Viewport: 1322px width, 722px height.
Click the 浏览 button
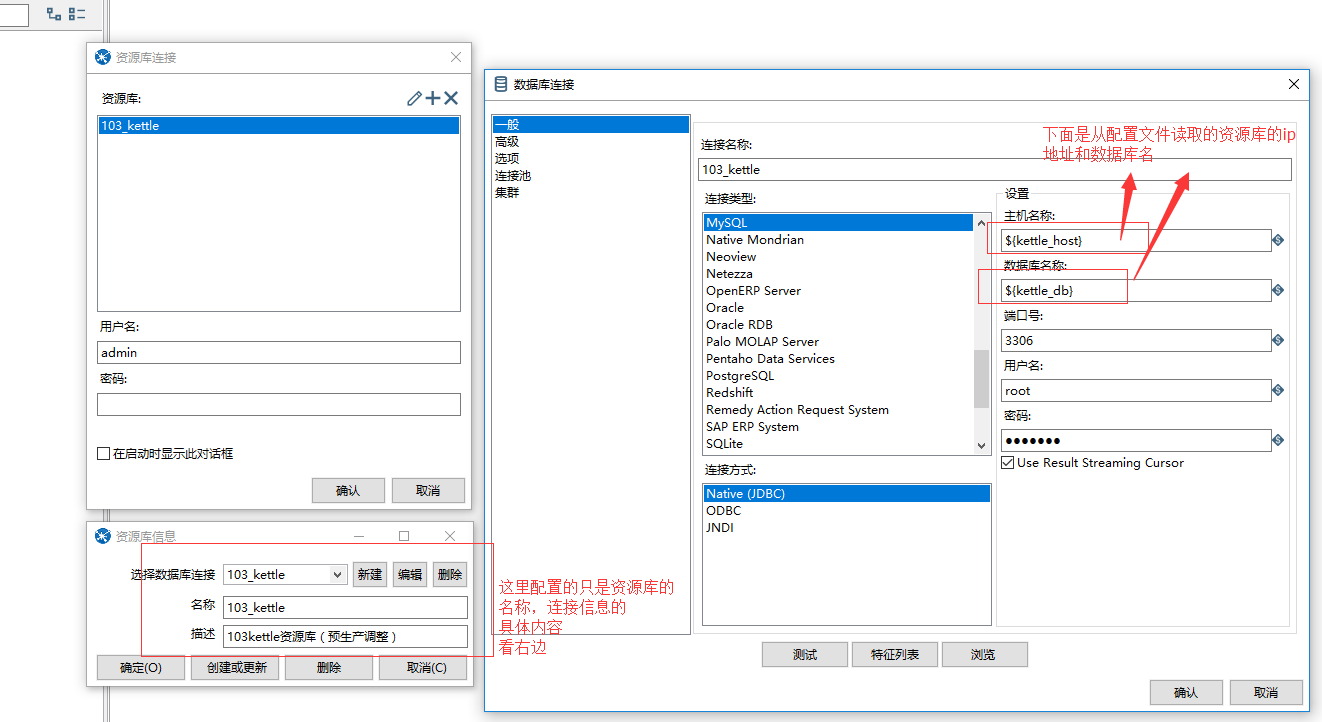tap(984, 655)
